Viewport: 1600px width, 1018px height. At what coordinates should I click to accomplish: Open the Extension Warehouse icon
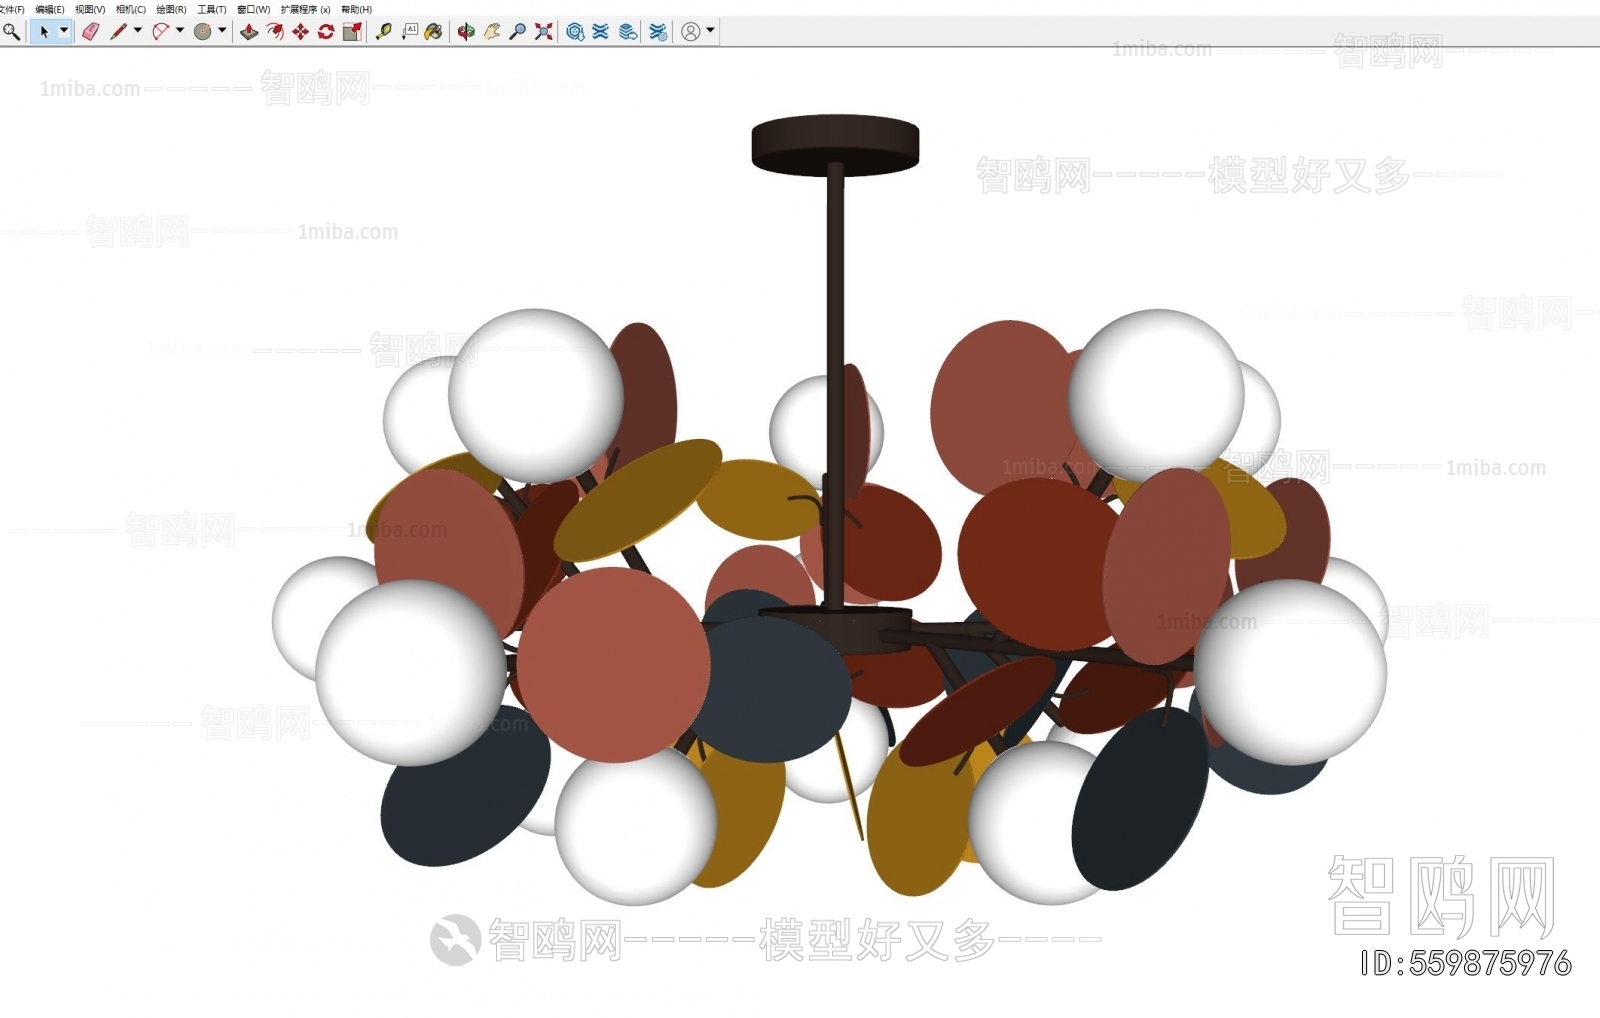pyautogui.click(x=601, y=32)
